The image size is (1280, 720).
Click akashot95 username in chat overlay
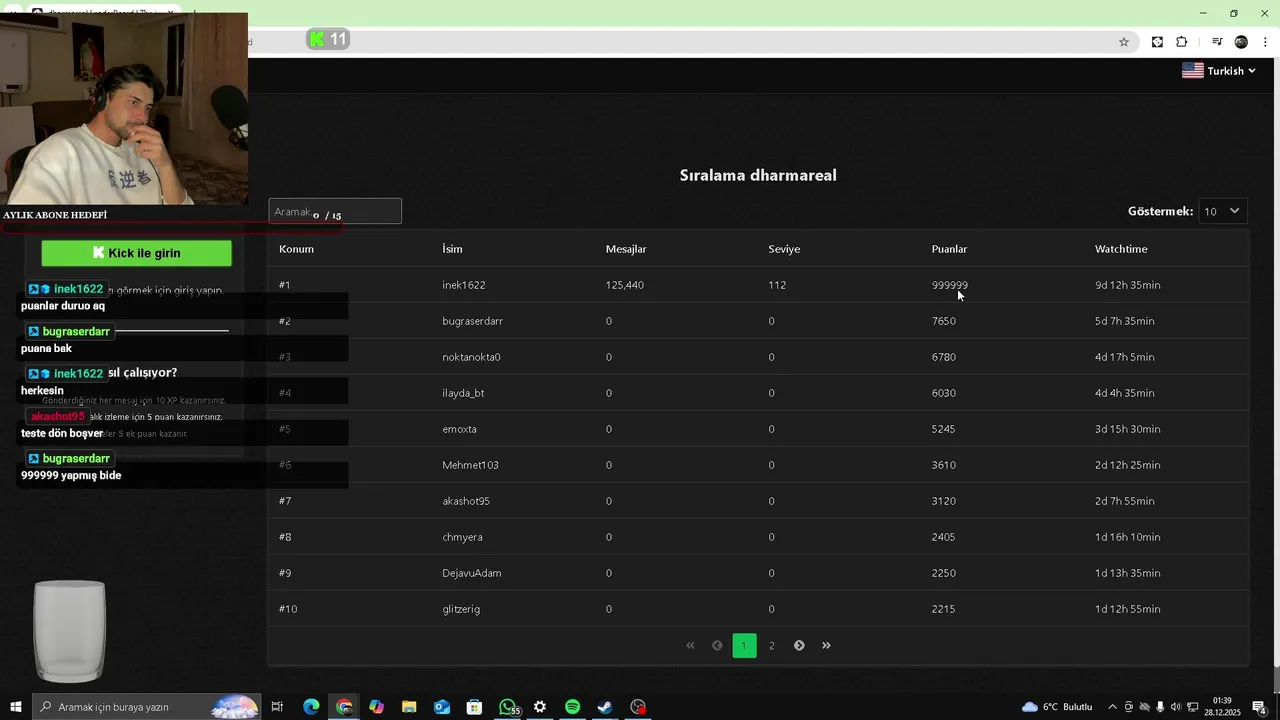click(x=58, y=417)
